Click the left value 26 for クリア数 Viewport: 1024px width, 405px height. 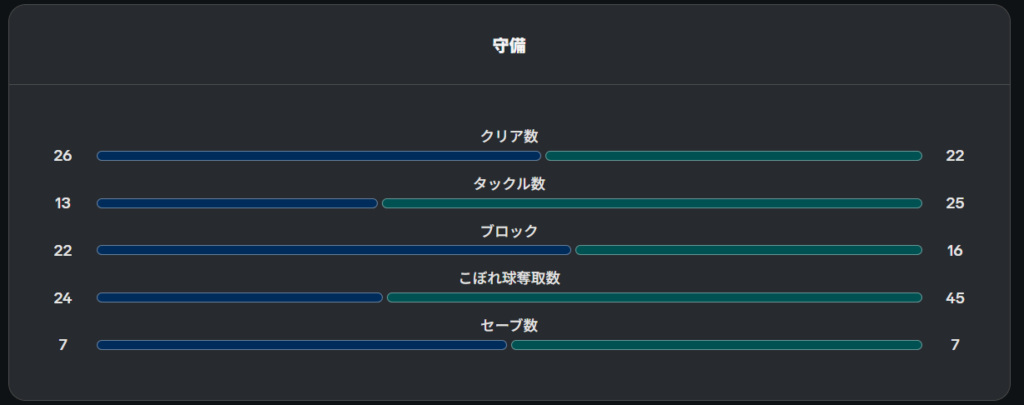click(x=63, y=156)
